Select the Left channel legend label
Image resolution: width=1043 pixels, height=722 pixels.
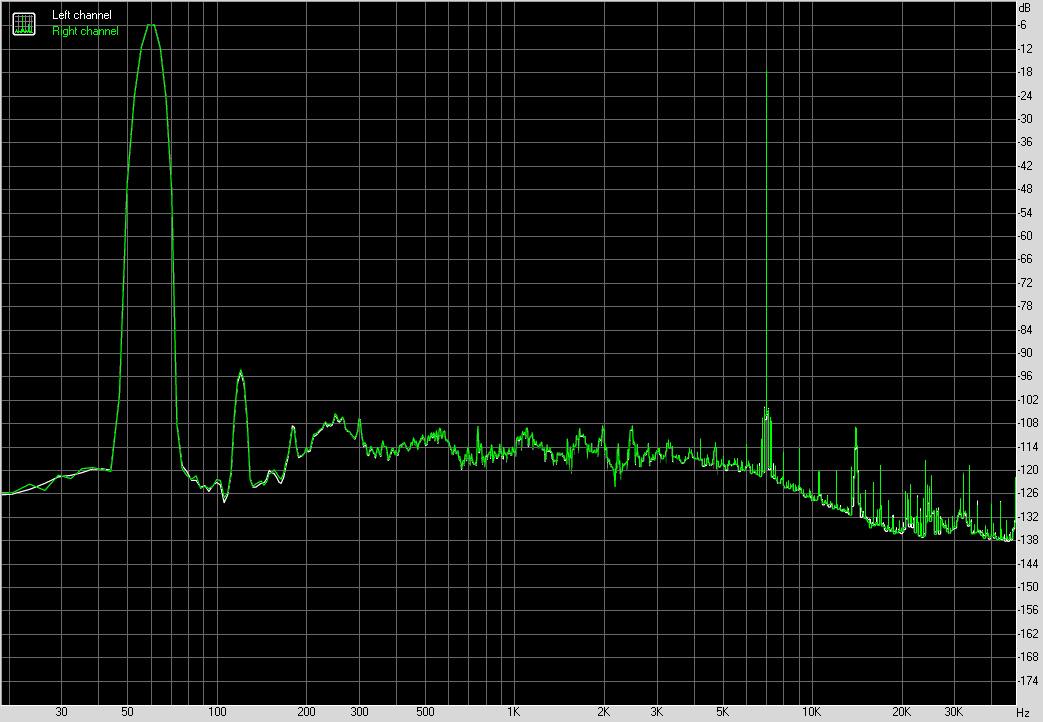point(82,15)
